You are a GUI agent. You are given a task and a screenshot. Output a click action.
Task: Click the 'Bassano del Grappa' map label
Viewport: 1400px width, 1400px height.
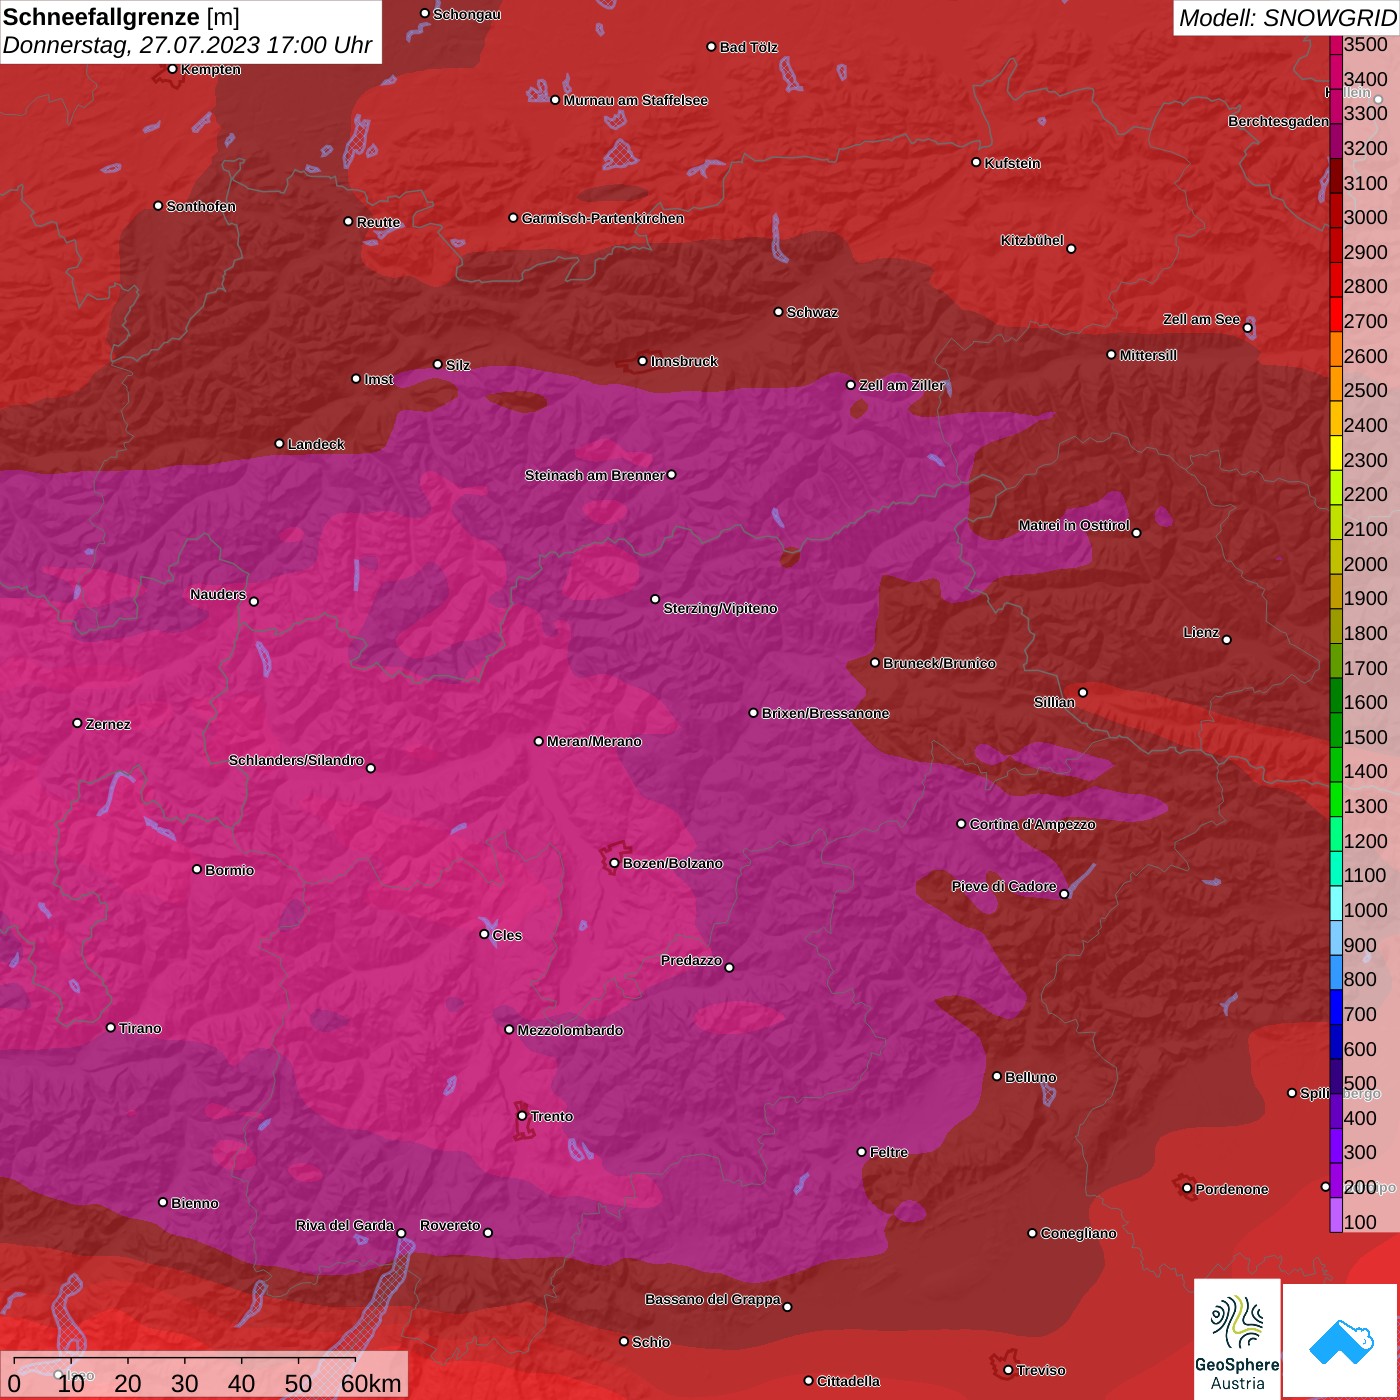(x=713, y=1299)
